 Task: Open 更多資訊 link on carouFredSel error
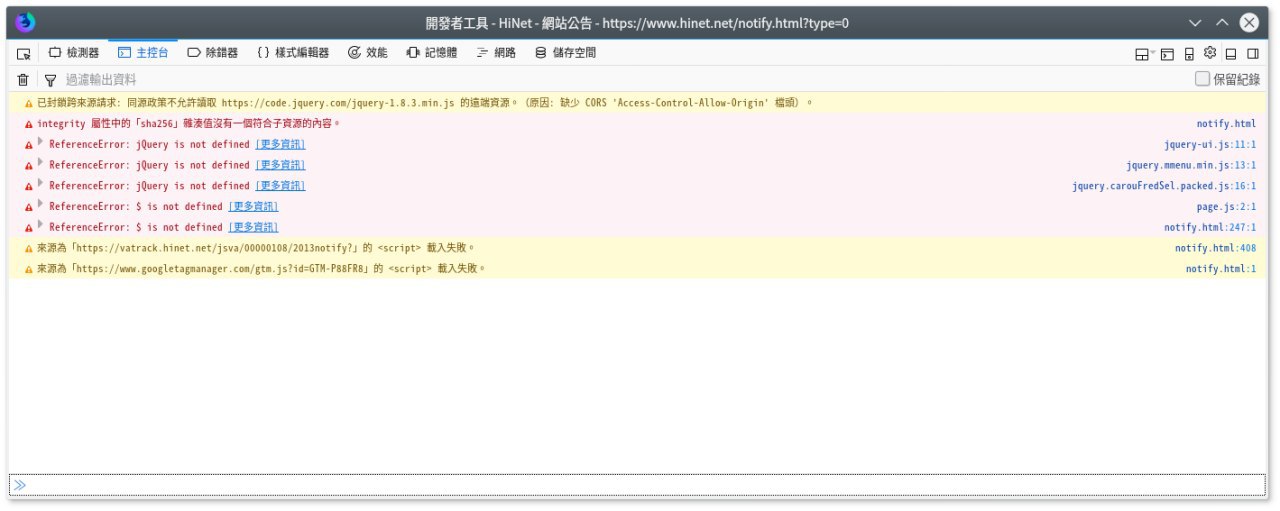281,186
